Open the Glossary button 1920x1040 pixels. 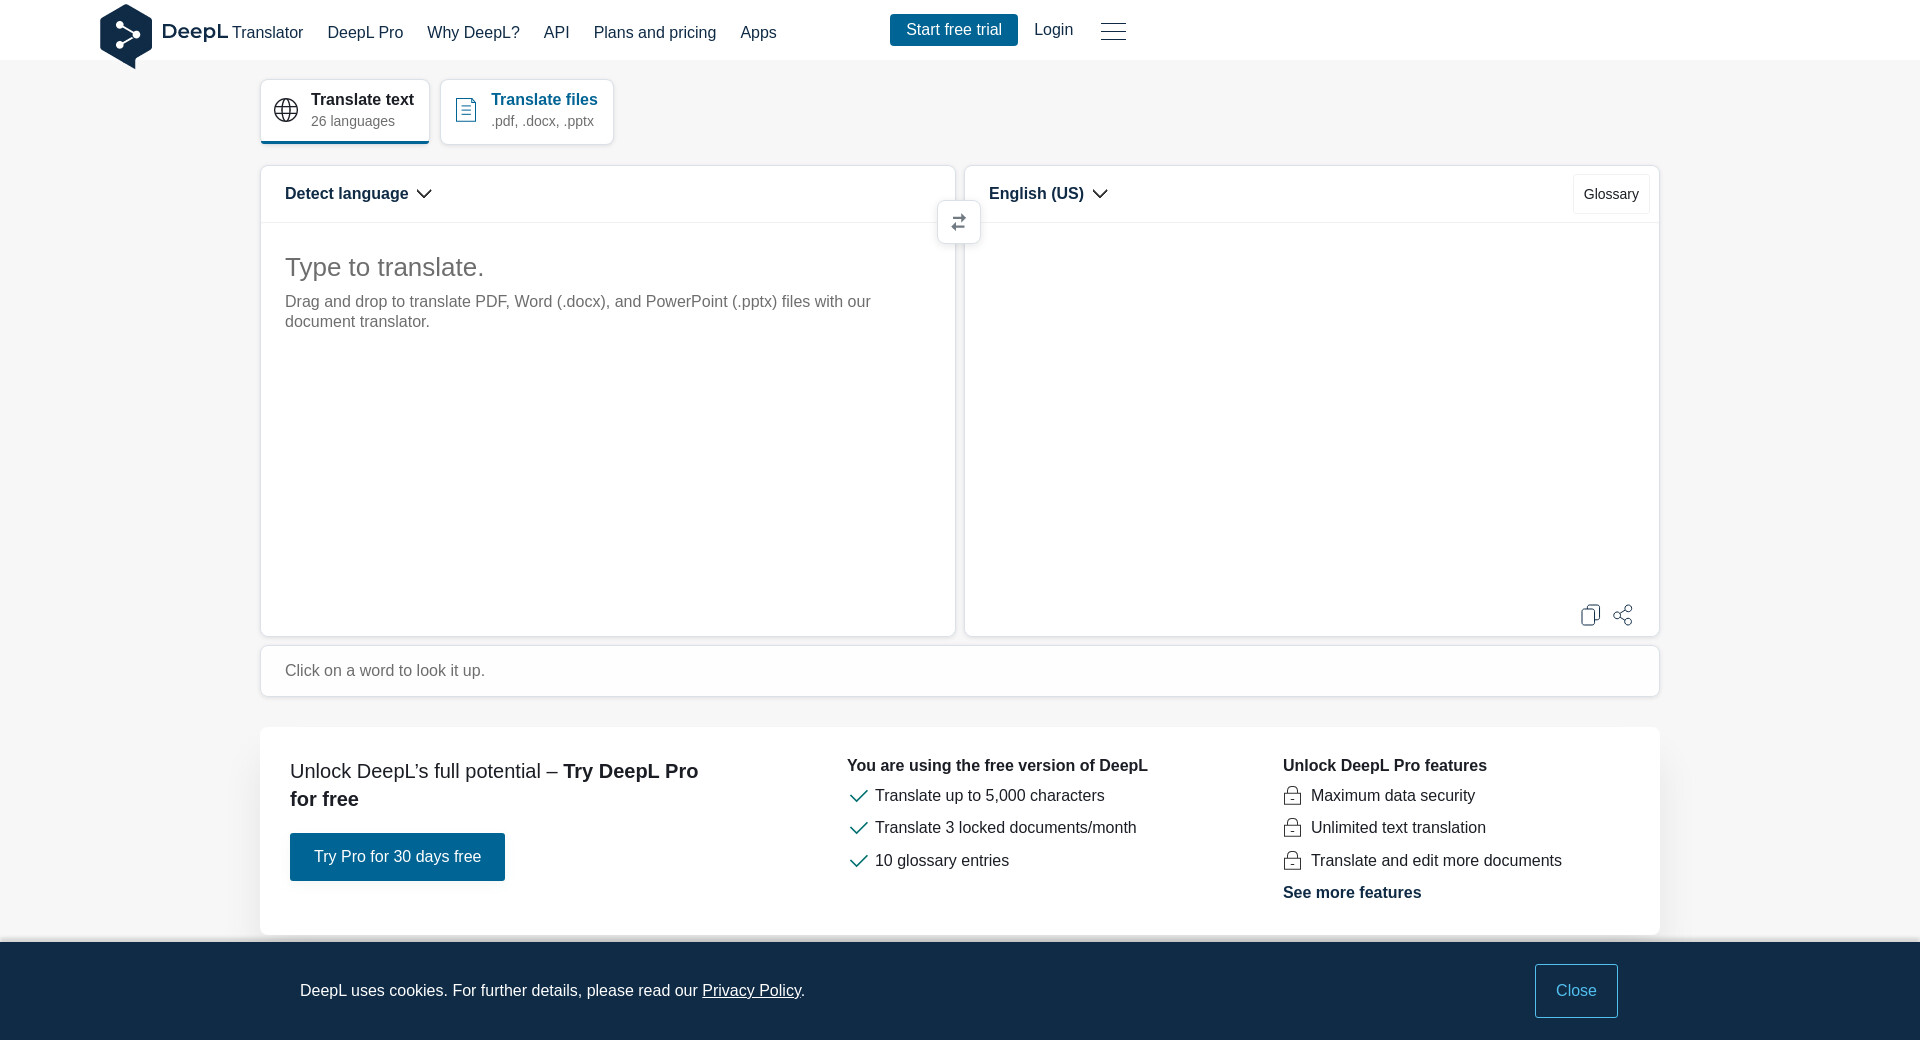(x=1610, y=194)
